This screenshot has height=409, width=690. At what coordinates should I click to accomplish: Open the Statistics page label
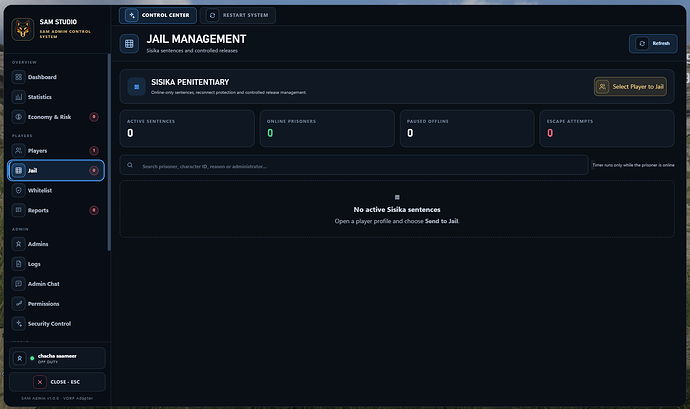pos(40,97)
